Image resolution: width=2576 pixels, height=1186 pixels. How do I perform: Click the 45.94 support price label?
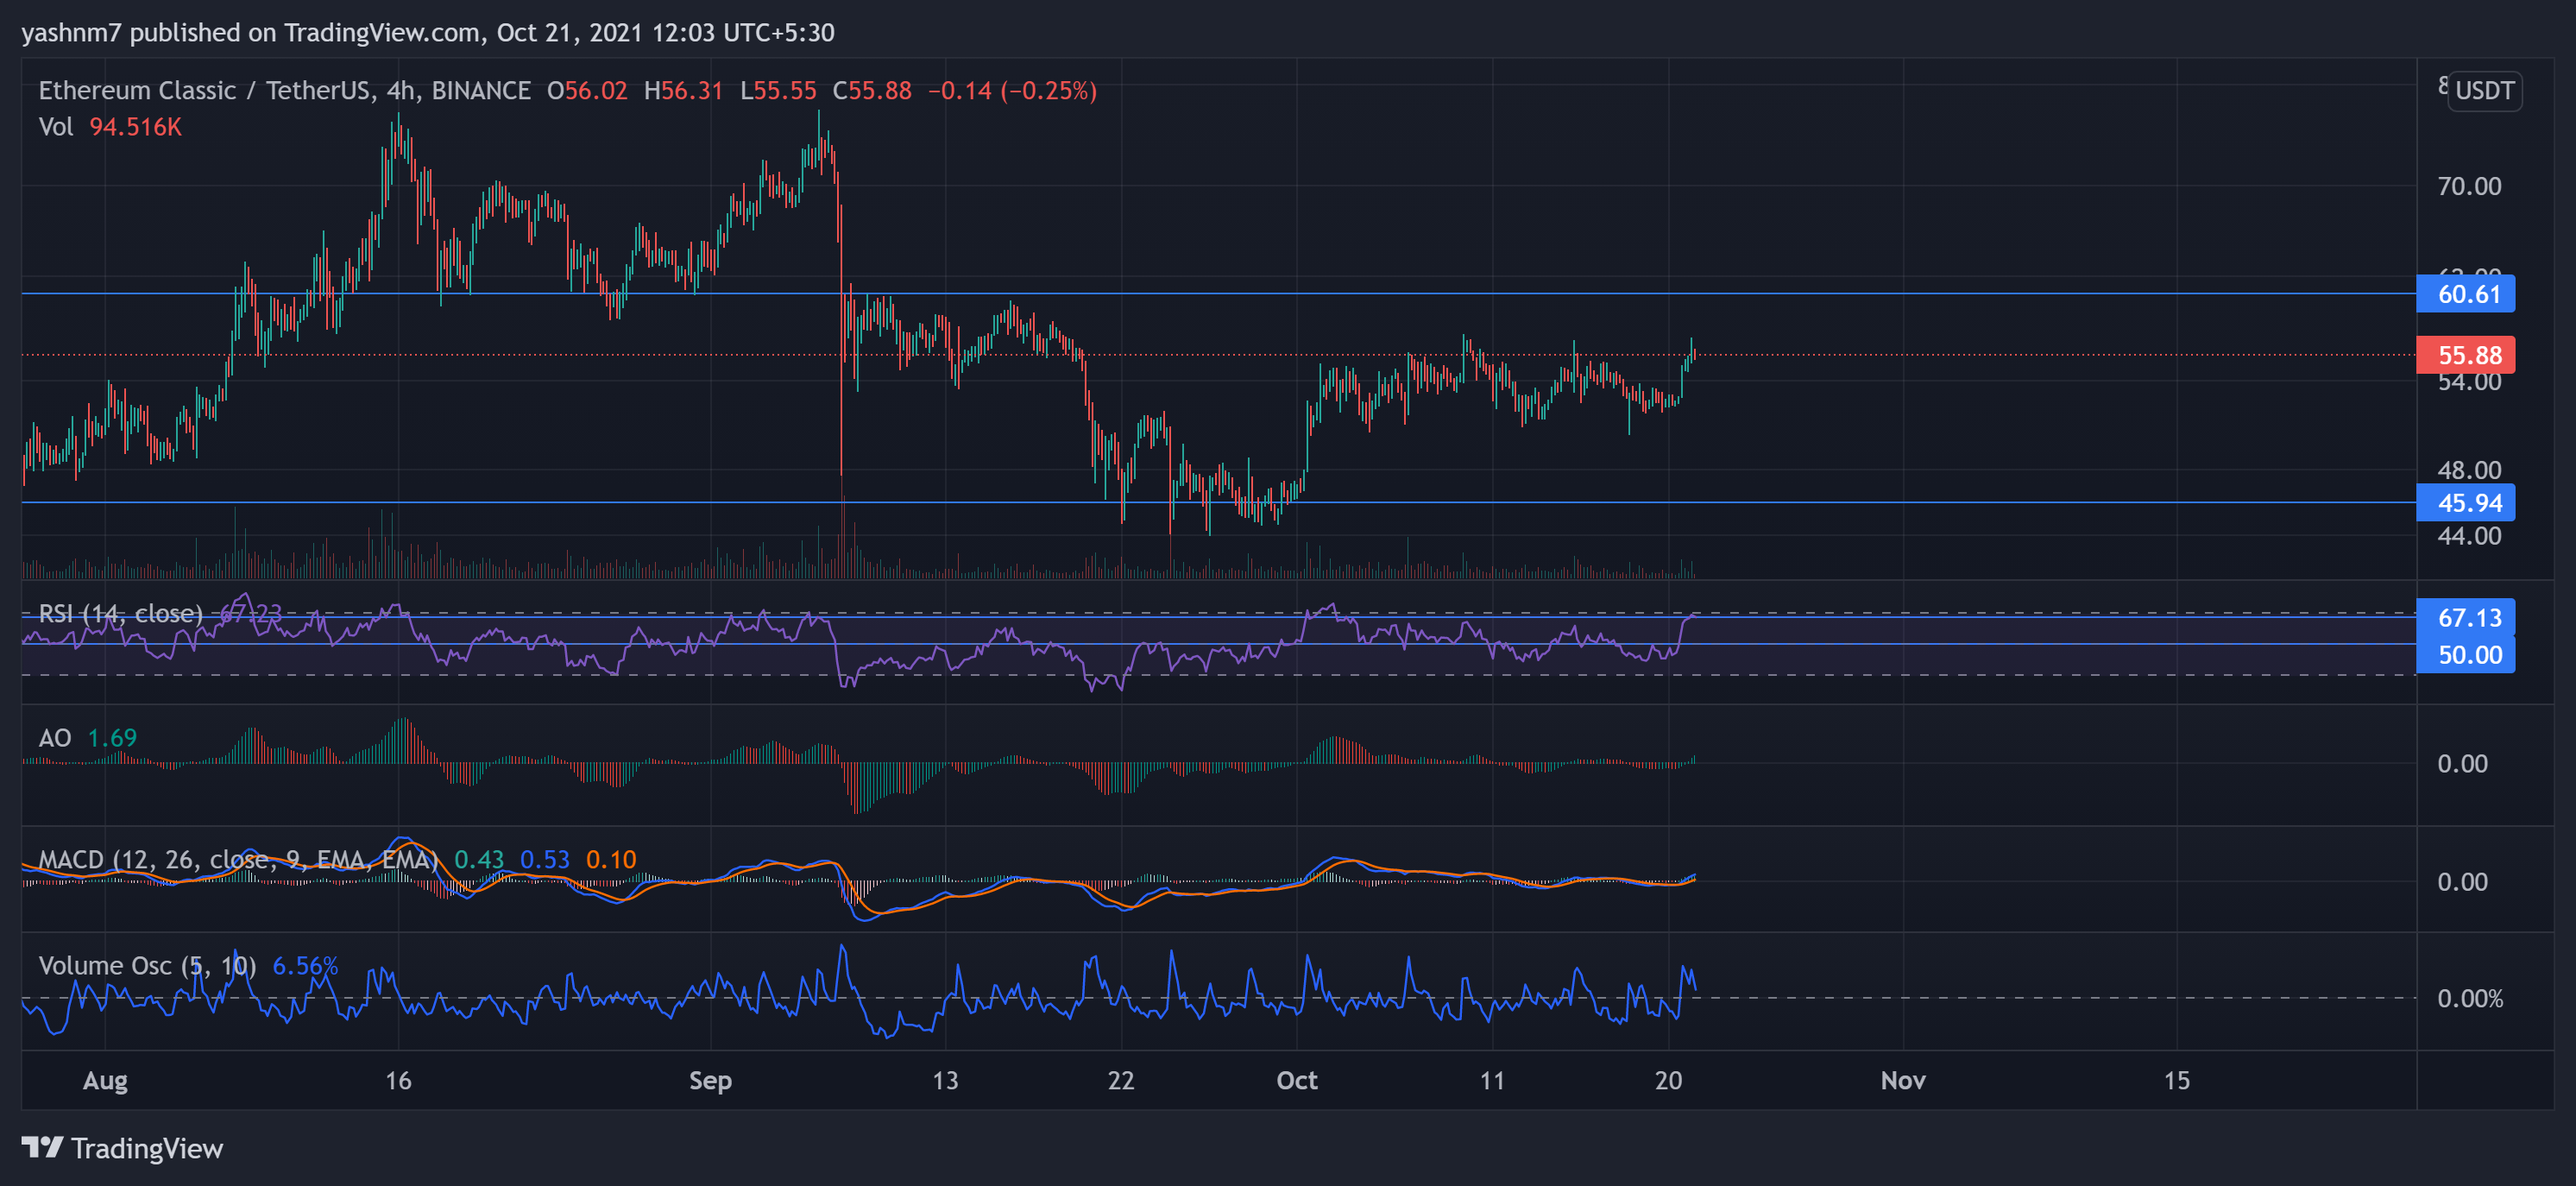click(x=2465, y=503)
